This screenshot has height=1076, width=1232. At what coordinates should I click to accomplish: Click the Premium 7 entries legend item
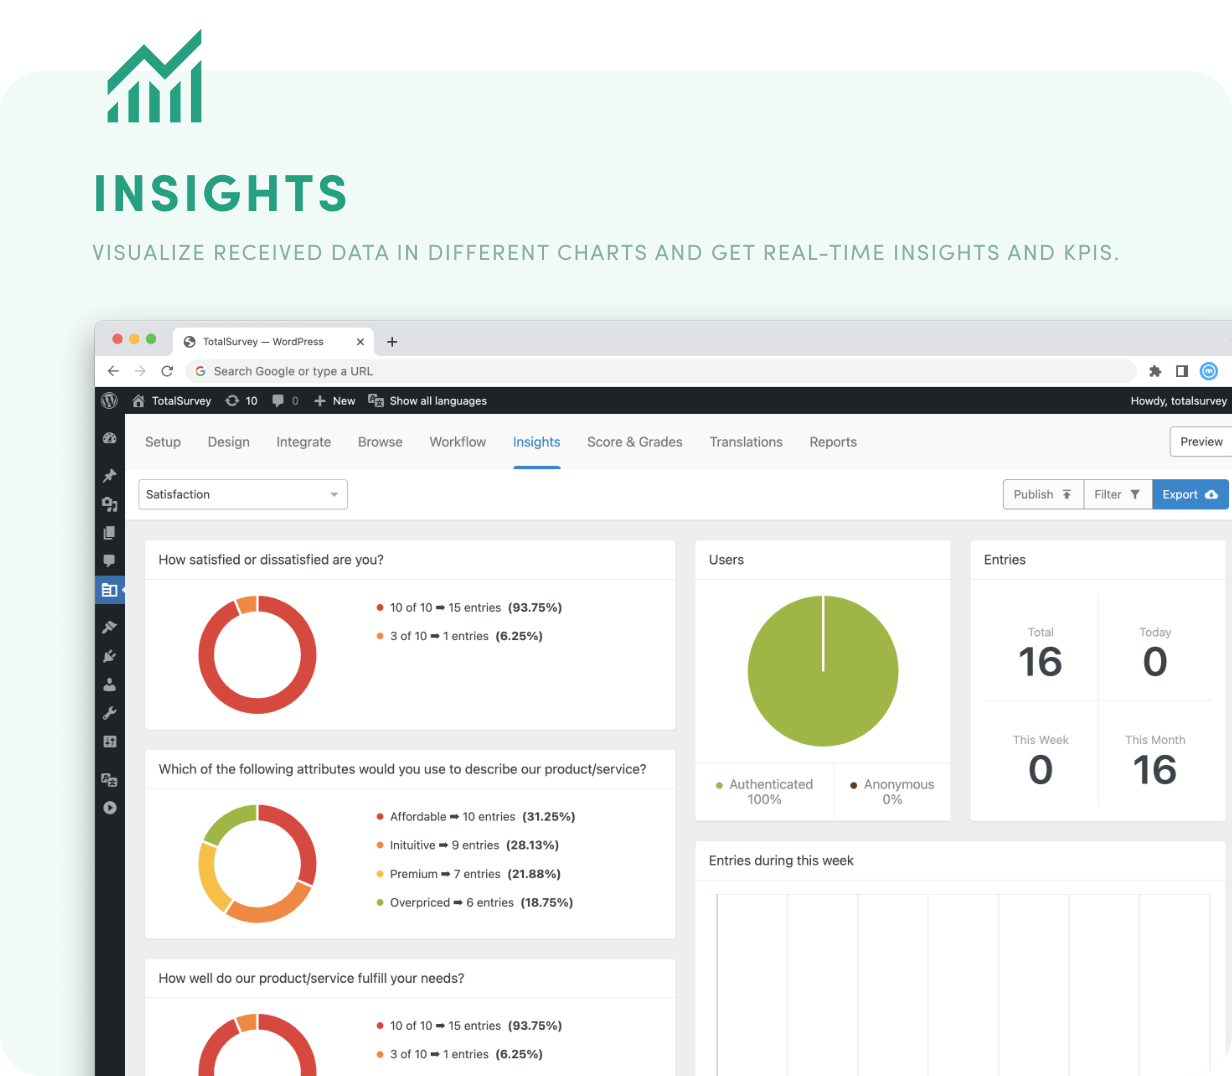(x=468, y=874)
